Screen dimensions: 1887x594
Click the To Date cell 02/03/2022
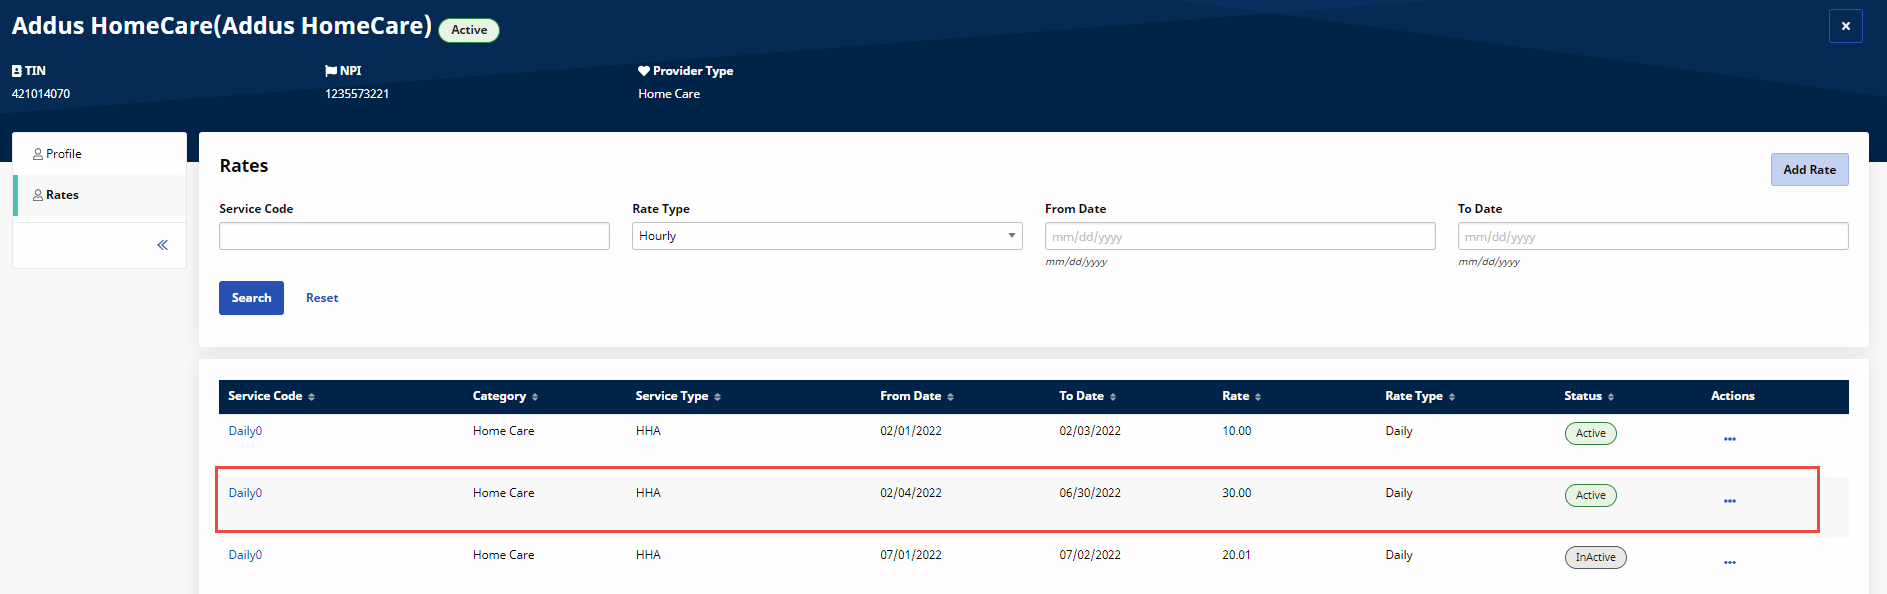click(x=1090, y=431)
